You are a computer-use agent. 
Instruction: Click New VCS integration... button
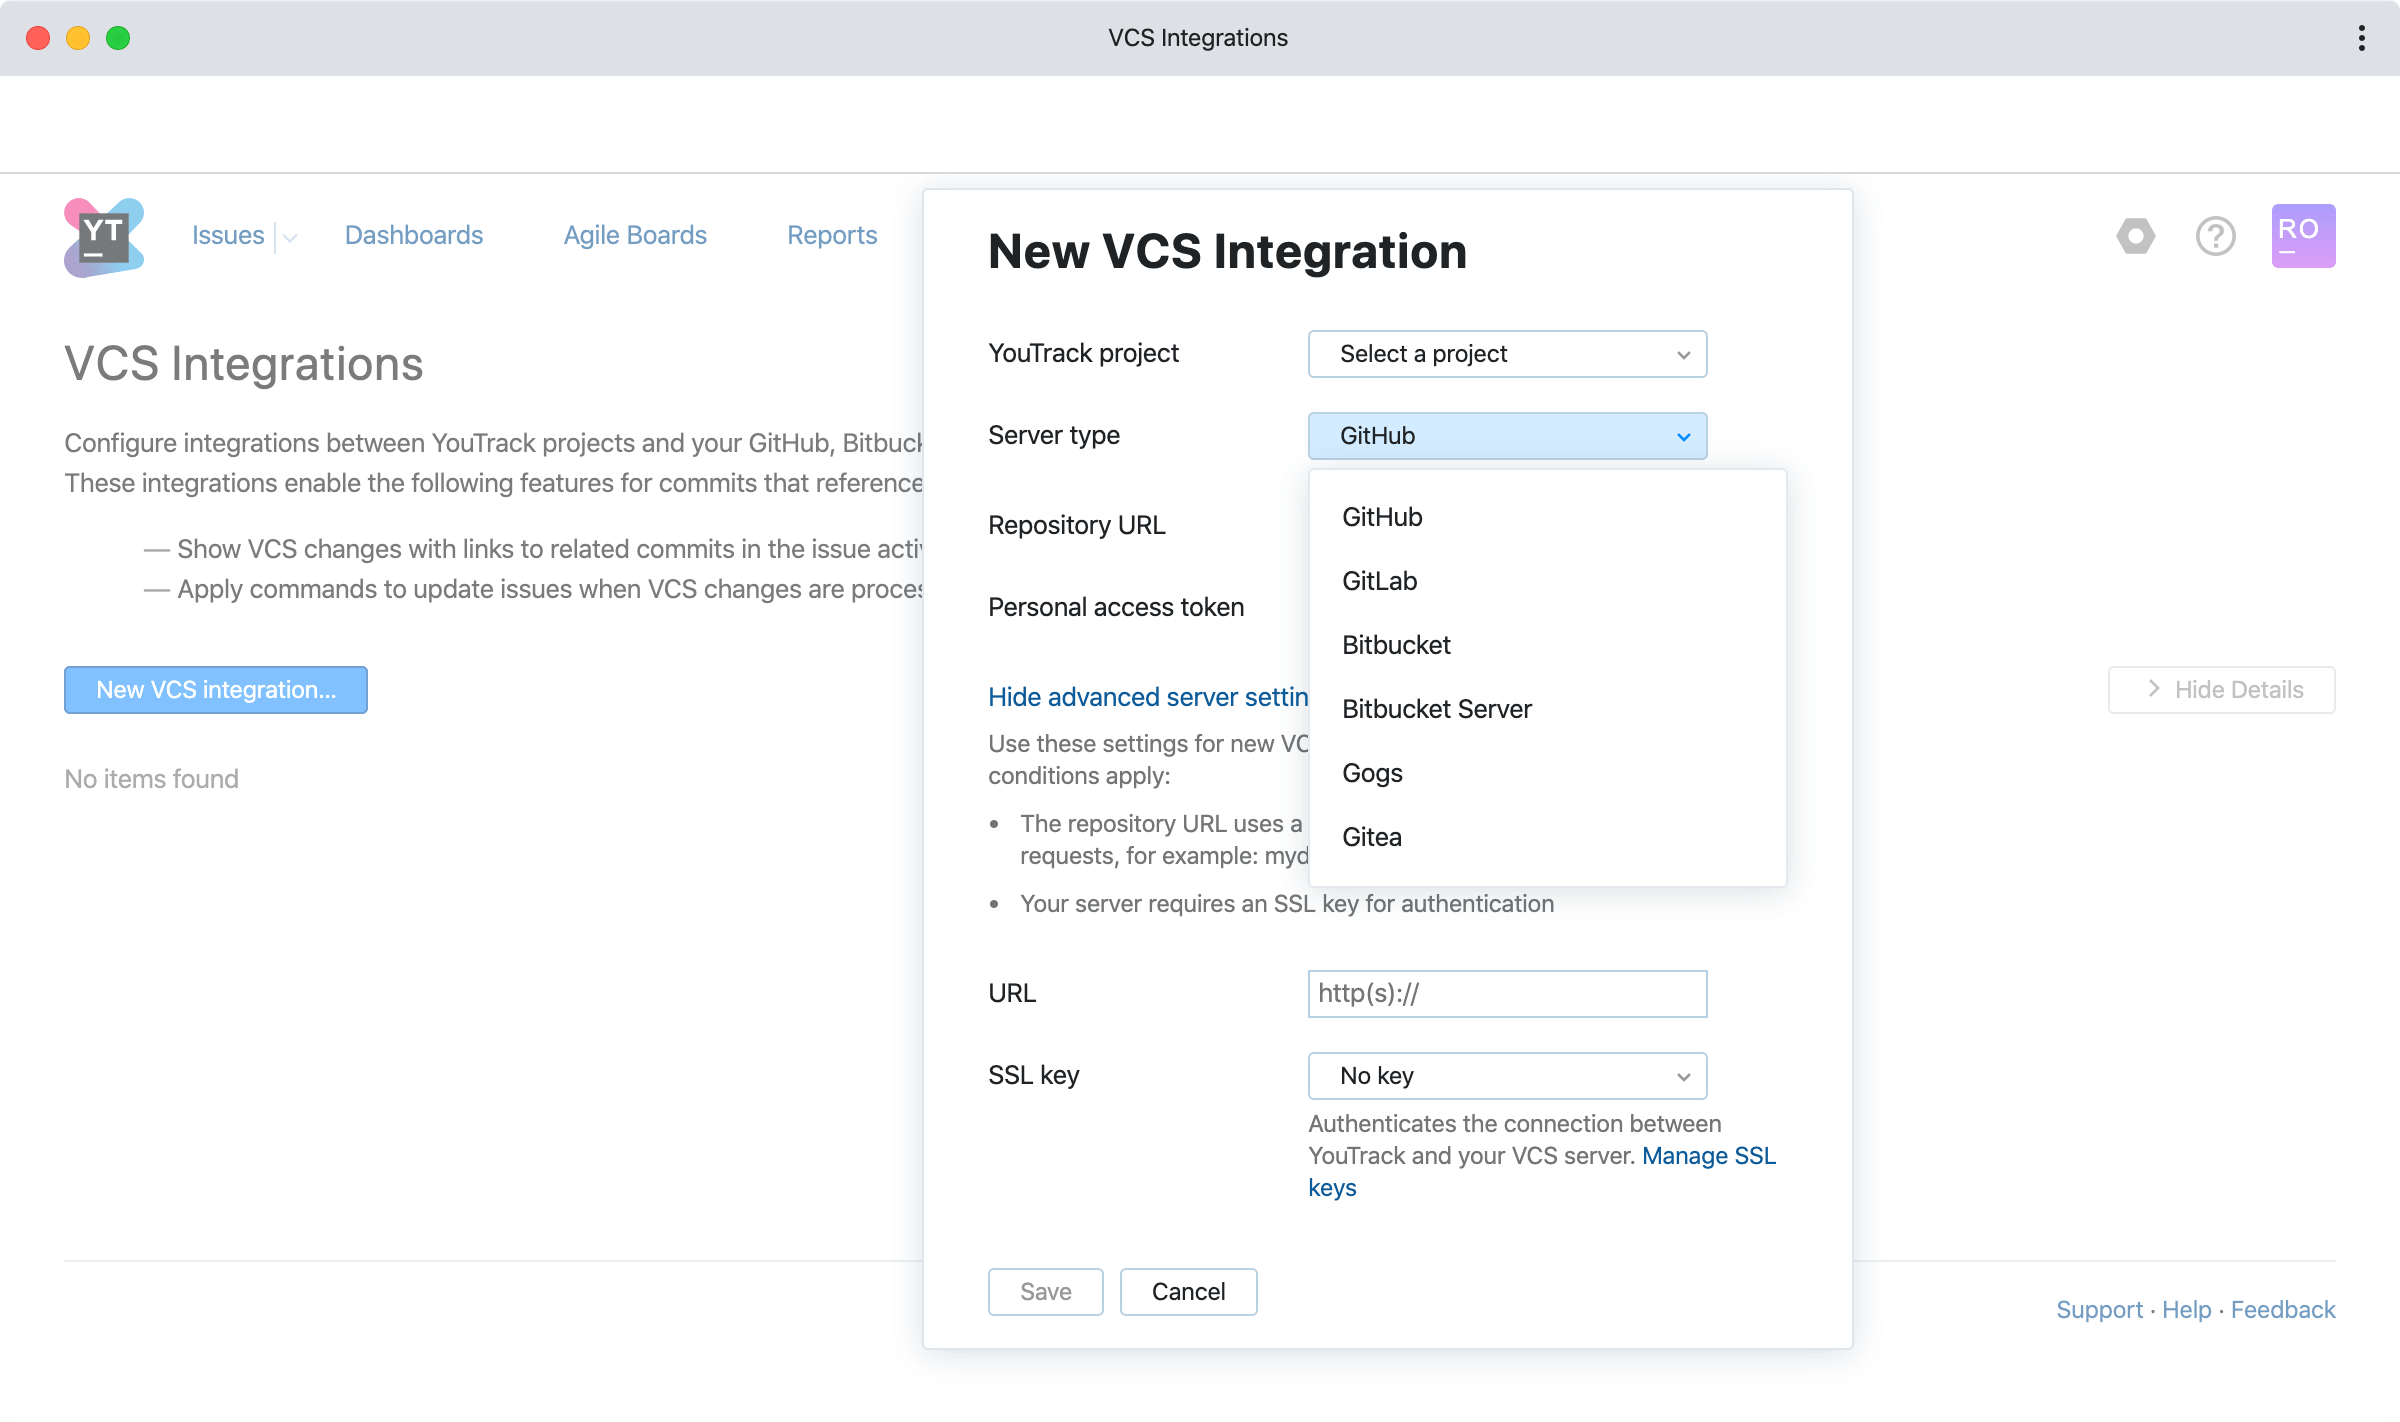click(216, 690)
